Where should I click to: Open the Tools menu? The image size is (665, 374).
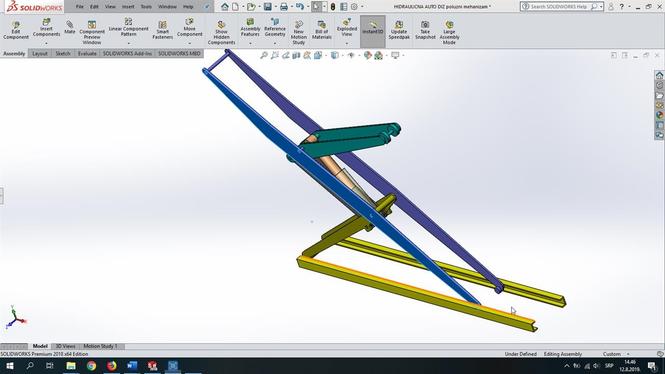coord(146,7)
